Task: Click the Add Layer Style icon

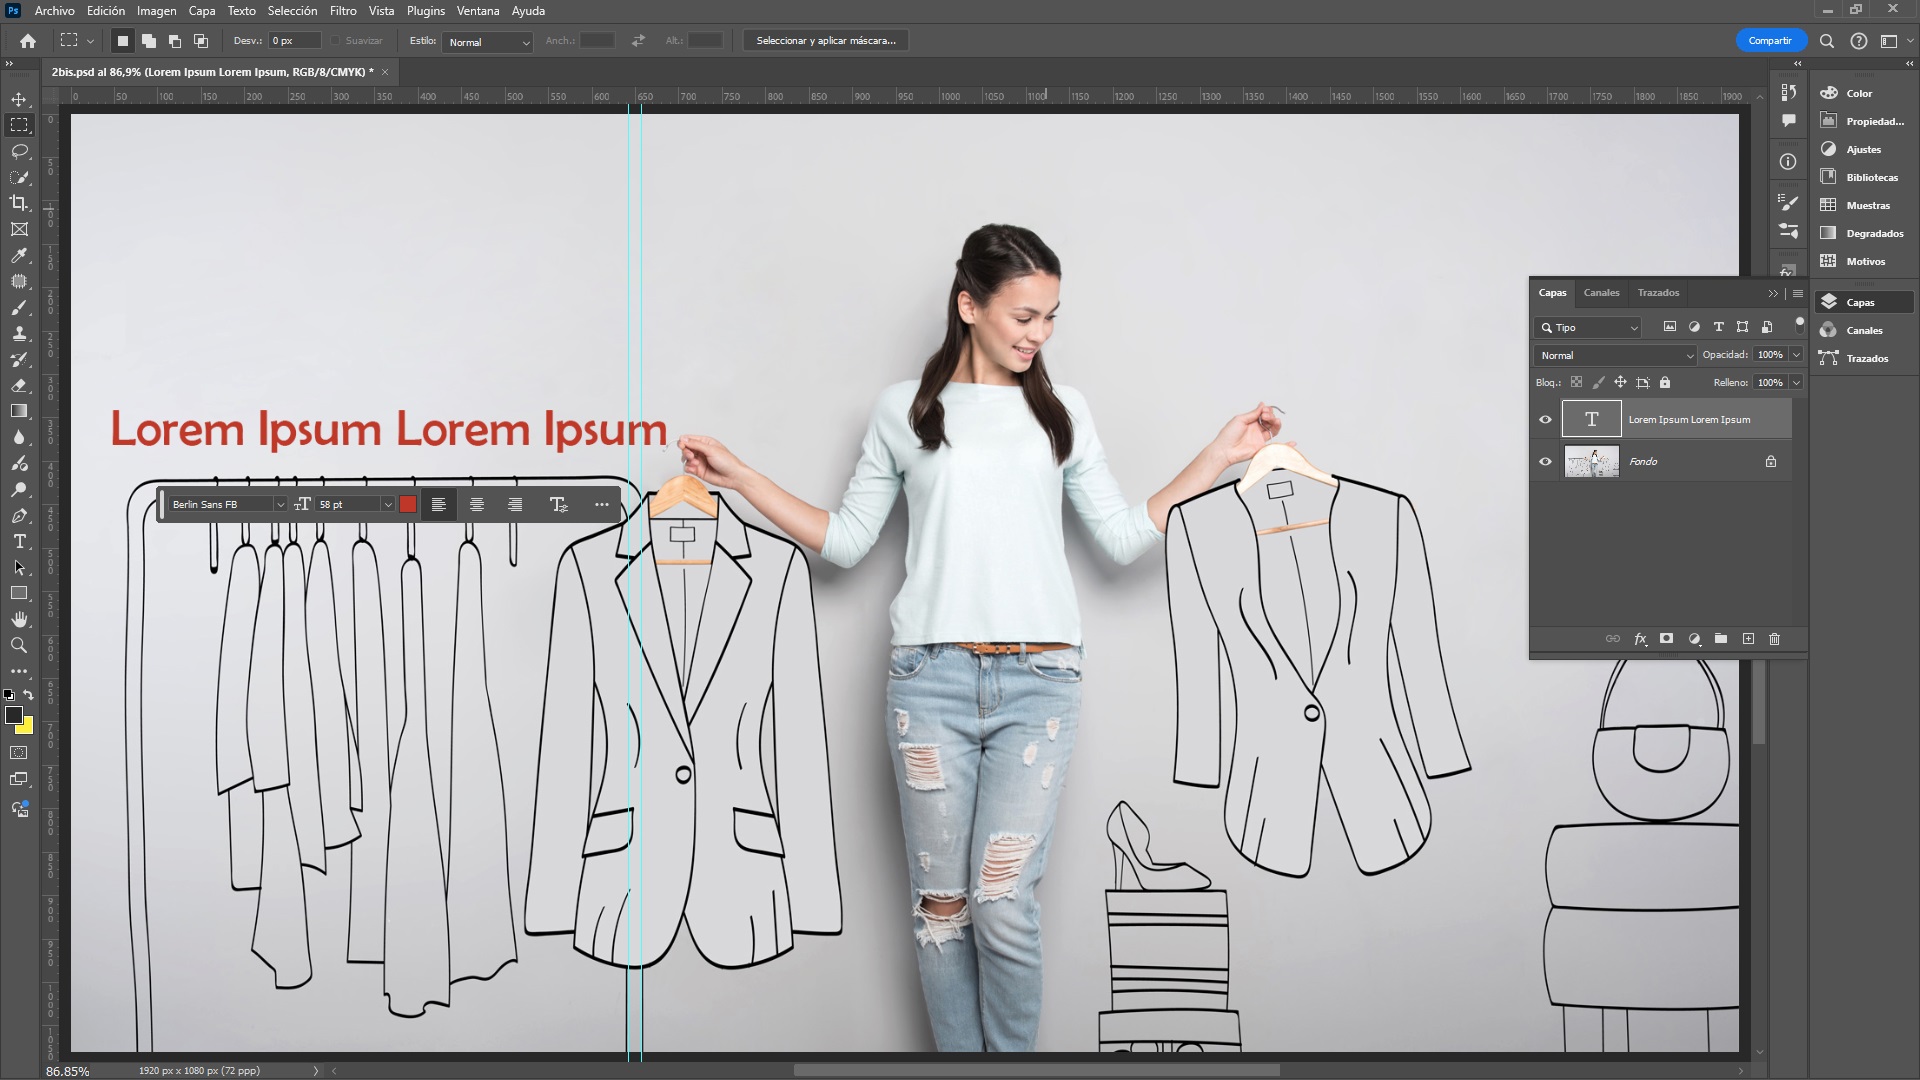Action: (1639, 640)
